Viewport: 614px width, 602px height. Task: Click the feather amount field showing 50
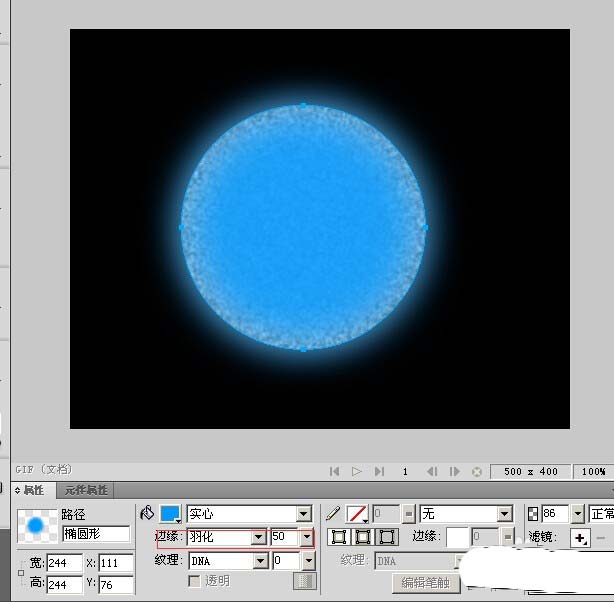(x=285, y=537)
